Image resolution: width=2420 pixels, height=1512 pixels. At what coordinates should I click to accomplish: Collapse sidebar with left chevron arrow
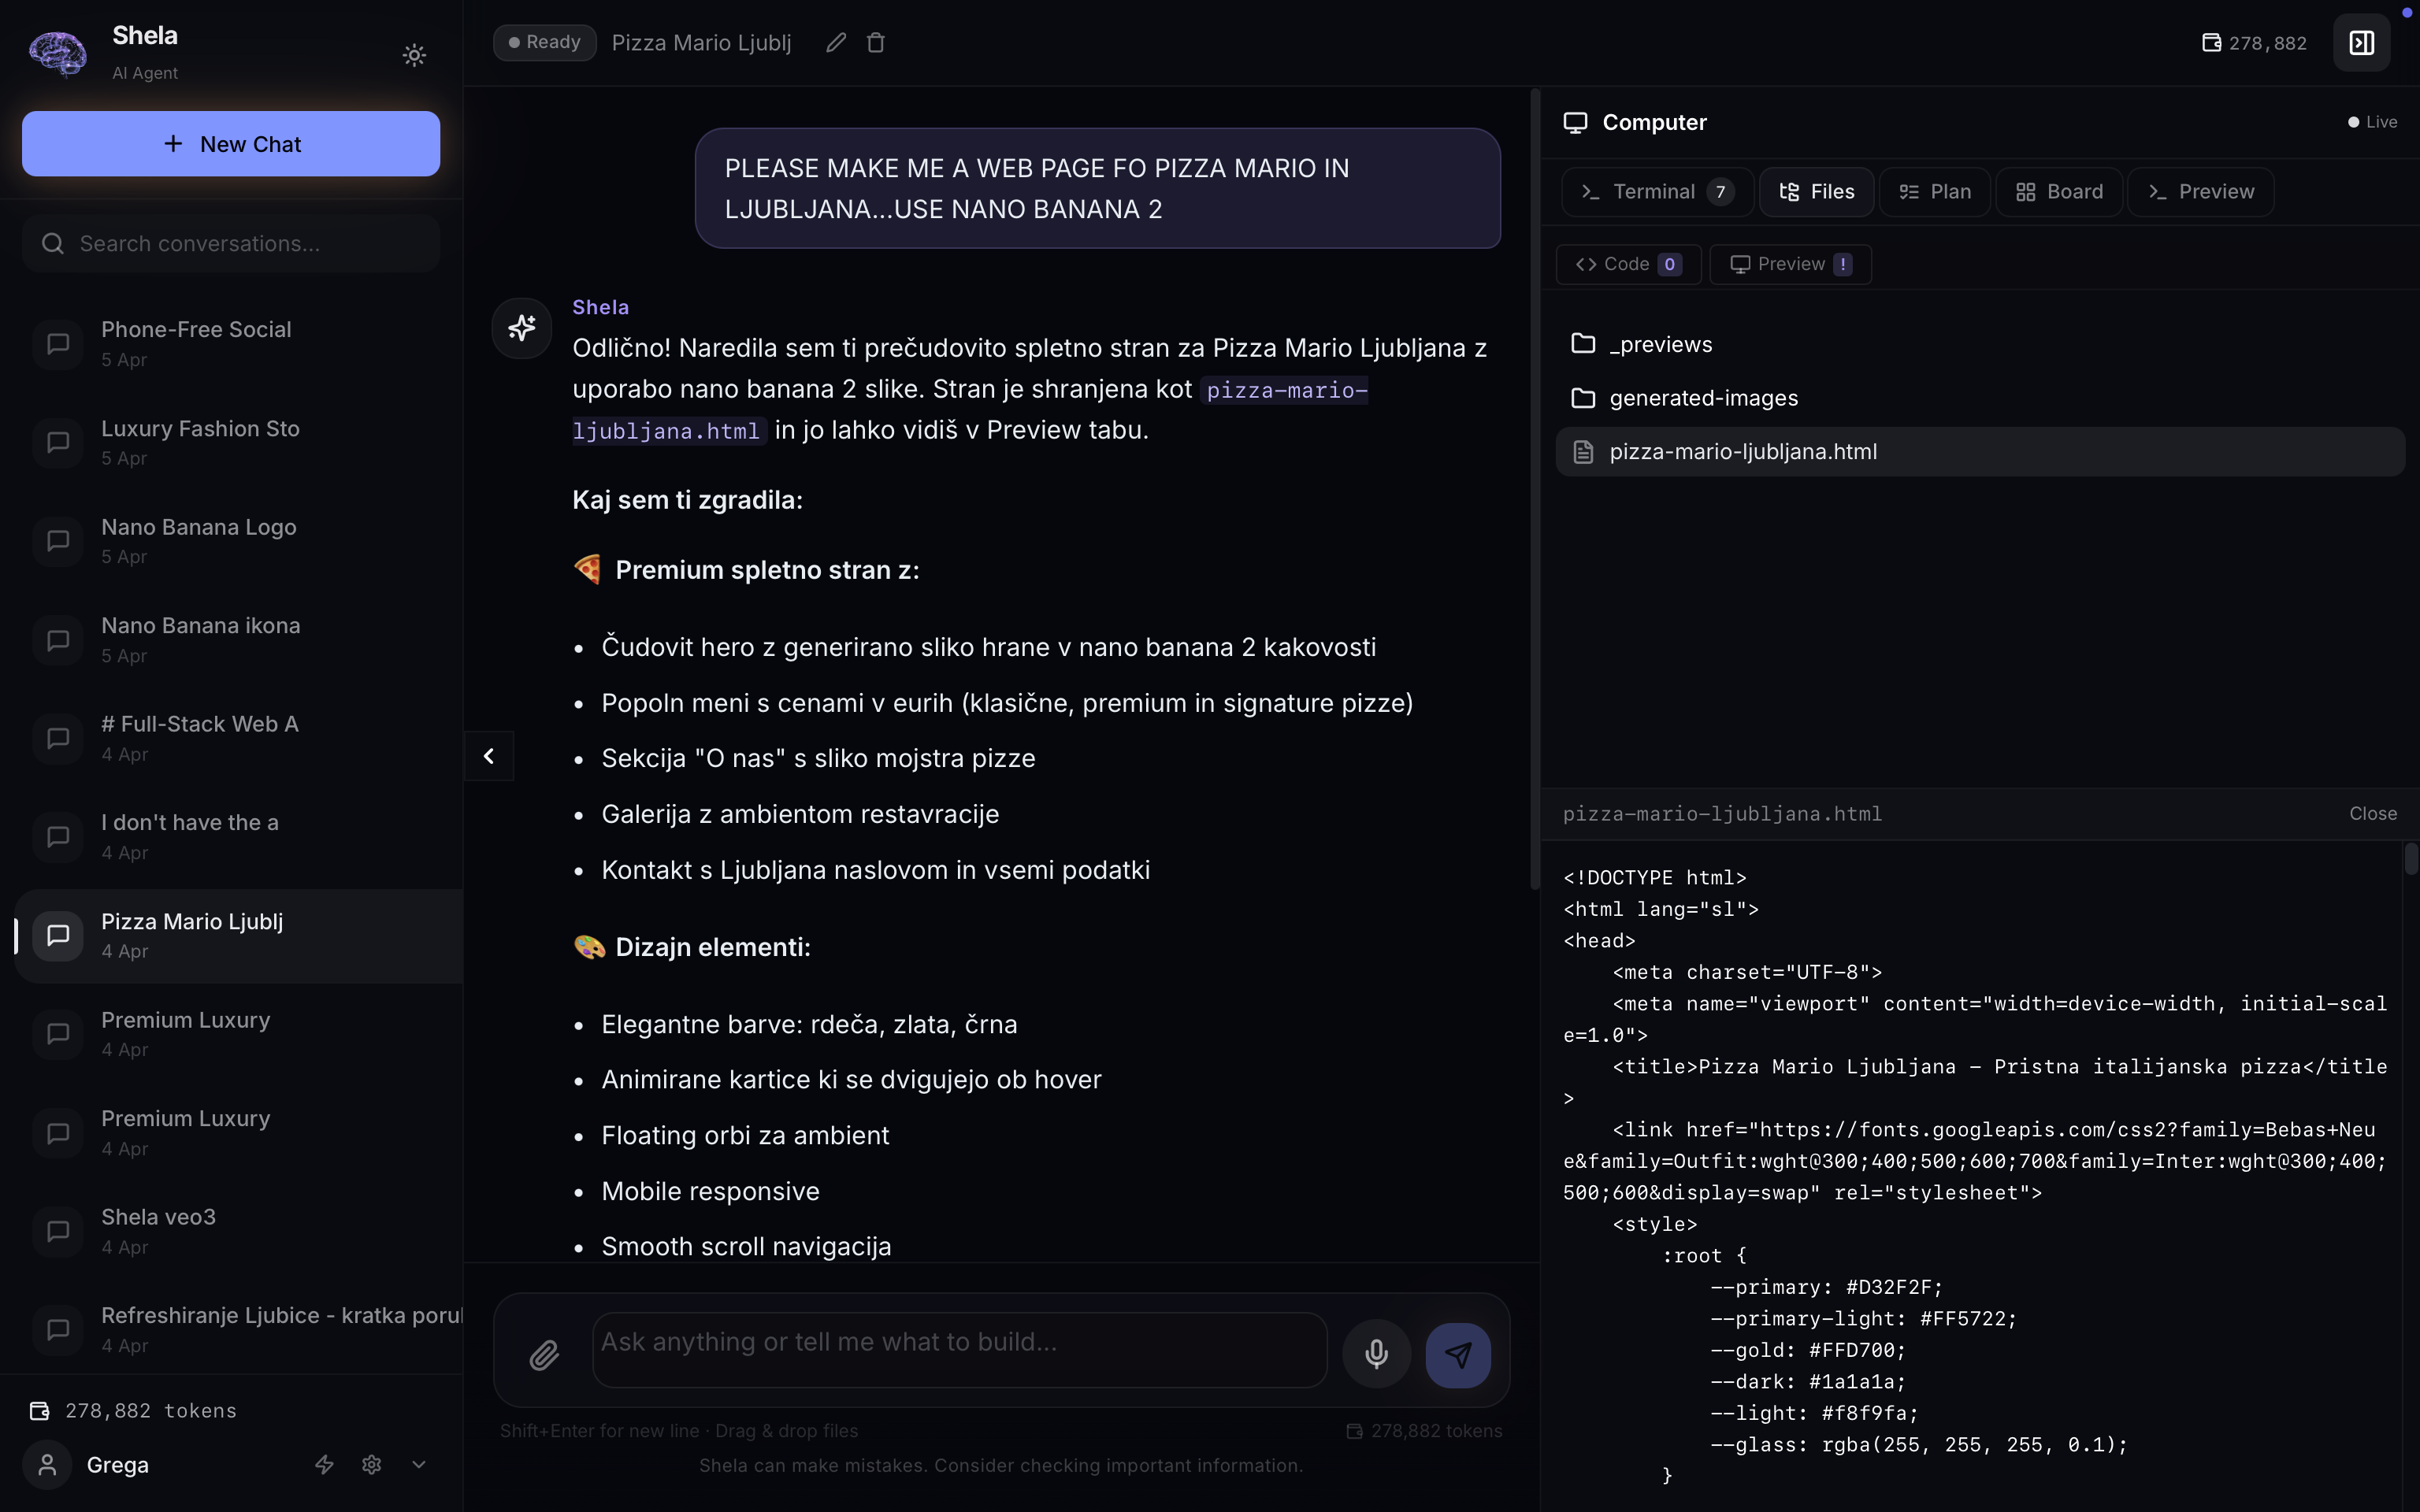489,756
